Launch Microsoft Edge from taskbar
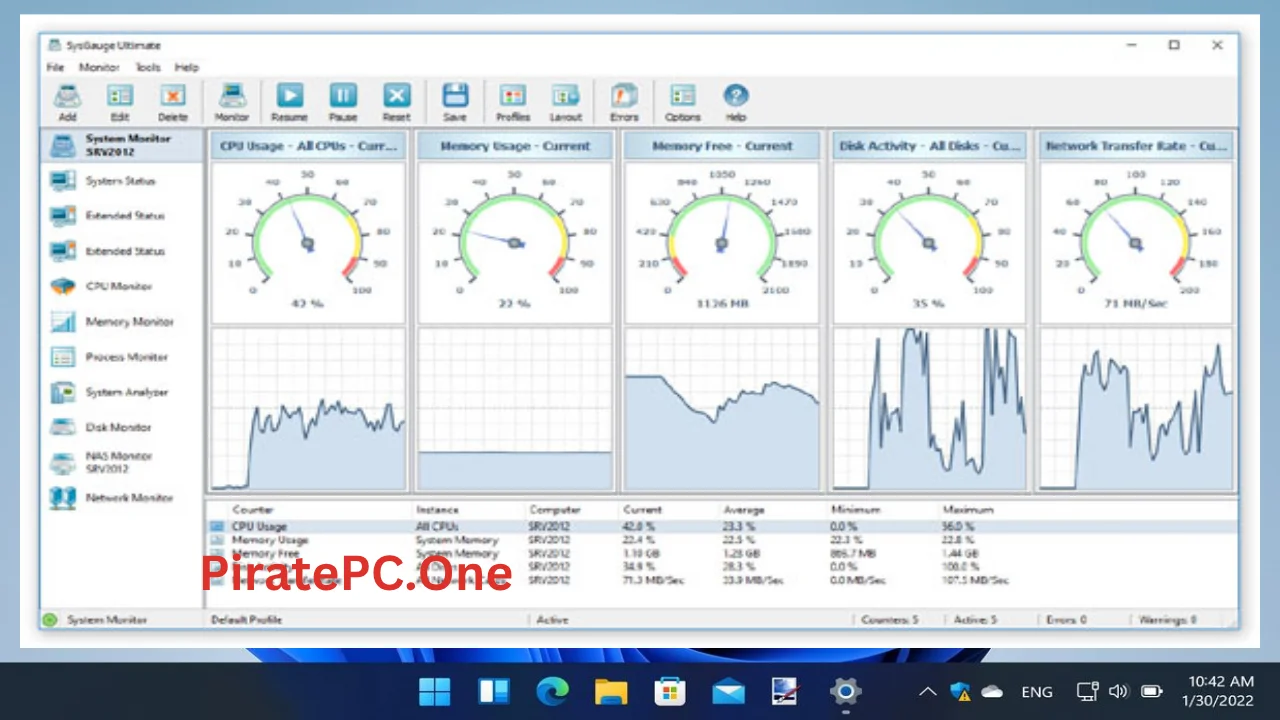 click(552, 692)
